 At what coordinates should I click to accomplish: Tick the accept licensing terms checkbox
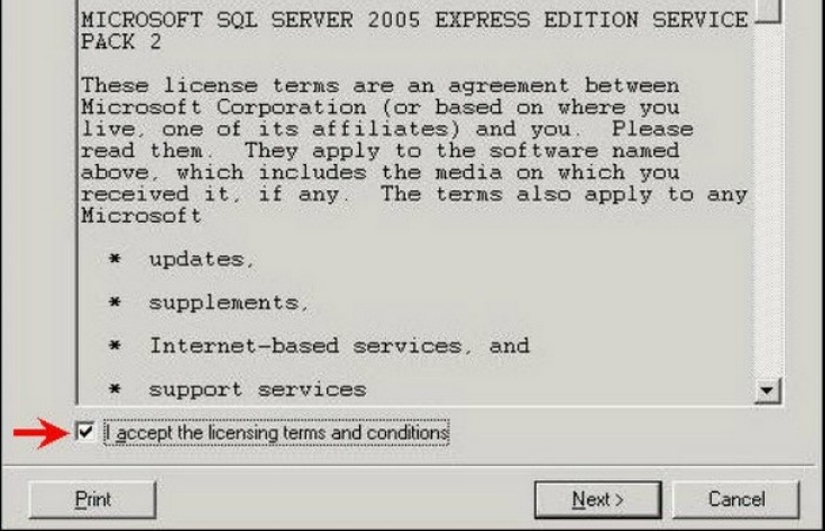86,432
